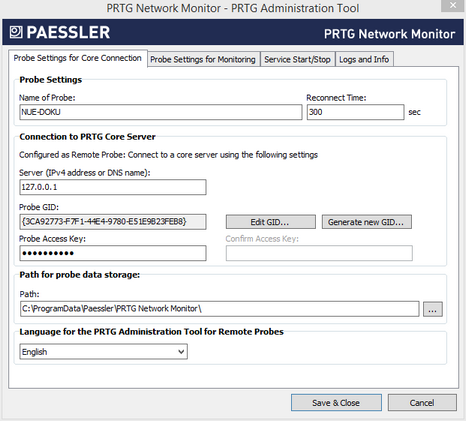Open the language dropdown showing English
466x421 pixels.
point(103,352)
